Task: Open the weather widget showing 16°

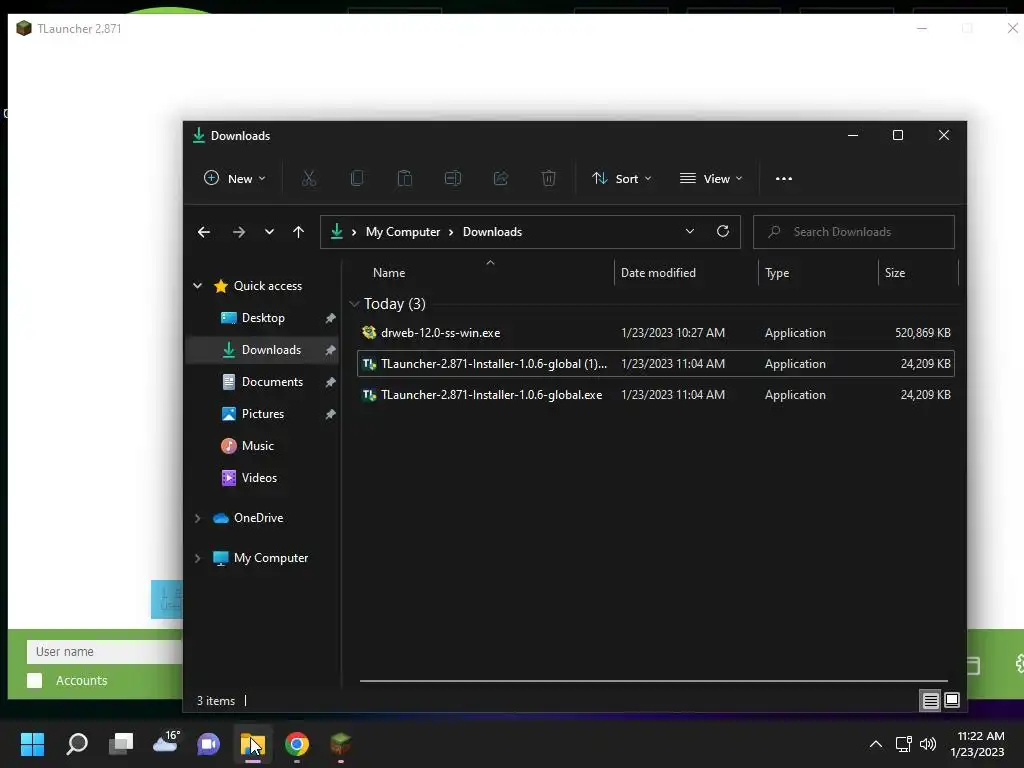Action: (166, 743)
